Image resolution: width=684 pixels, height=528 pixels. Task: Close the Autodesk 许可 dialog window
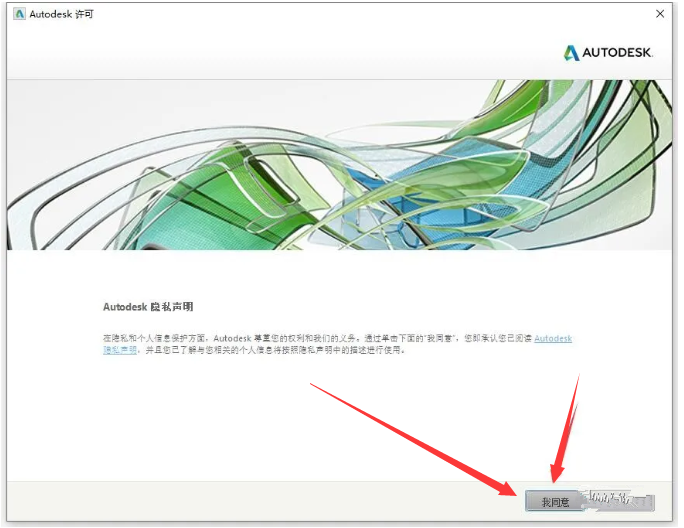pyautogui.click(x=660, y=14)
